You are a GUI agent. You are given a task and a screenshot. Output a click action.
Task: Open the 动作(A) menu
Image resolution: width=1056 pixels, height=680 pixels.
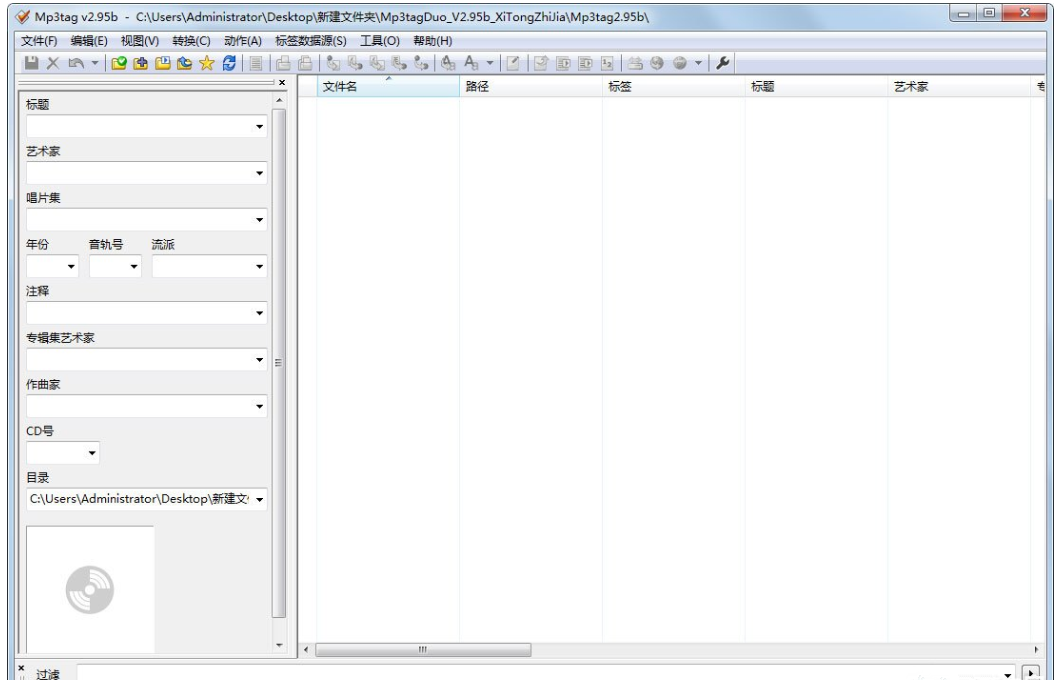(242, 41)
